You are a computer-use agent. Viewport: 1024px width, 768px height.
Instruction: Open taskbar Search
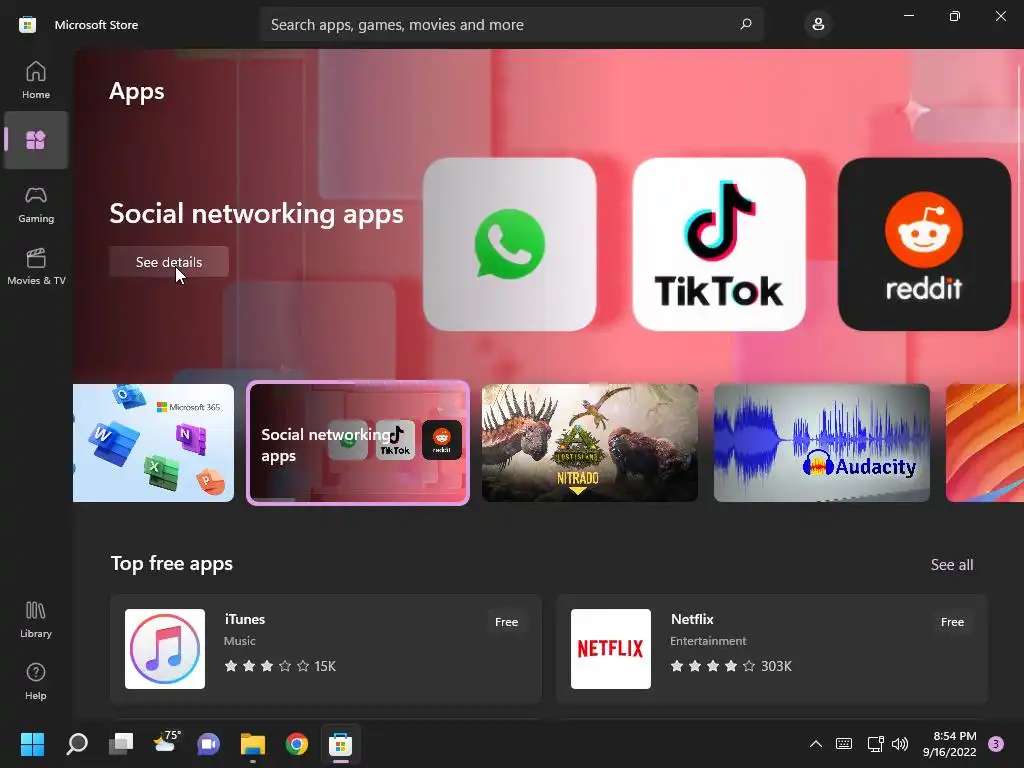click(77, 744)
